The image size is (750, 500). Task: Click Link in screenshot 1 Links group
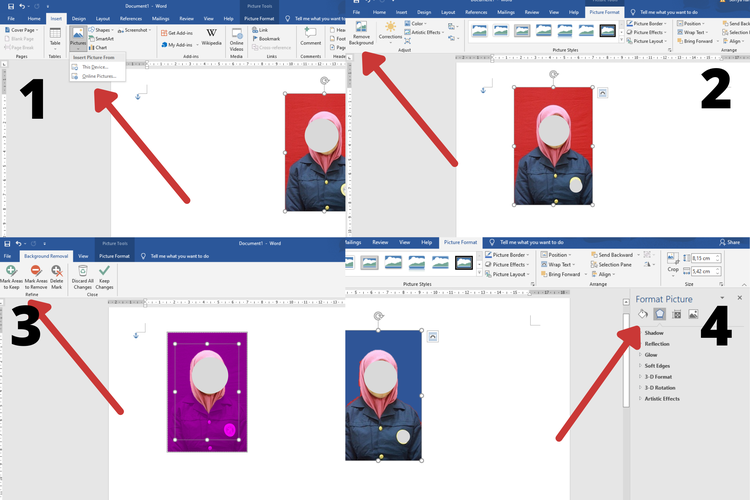260,30
